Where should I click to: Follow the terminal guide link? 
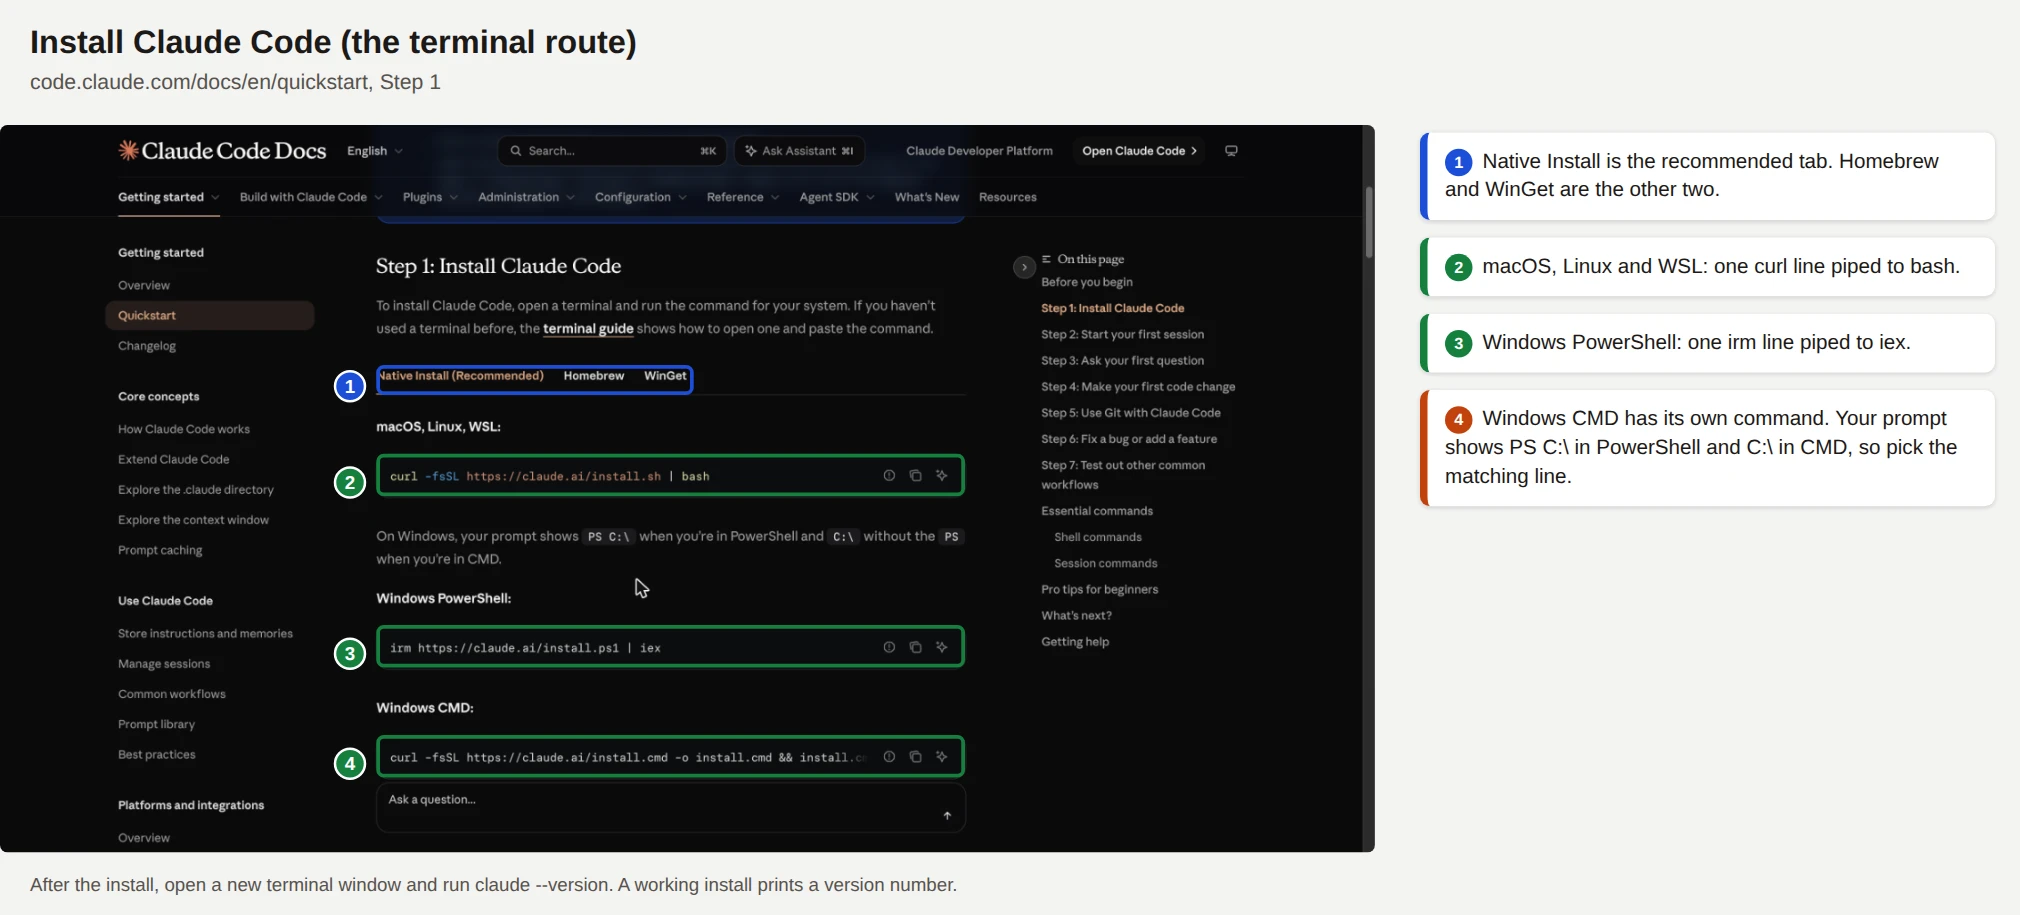click(588, 329)
